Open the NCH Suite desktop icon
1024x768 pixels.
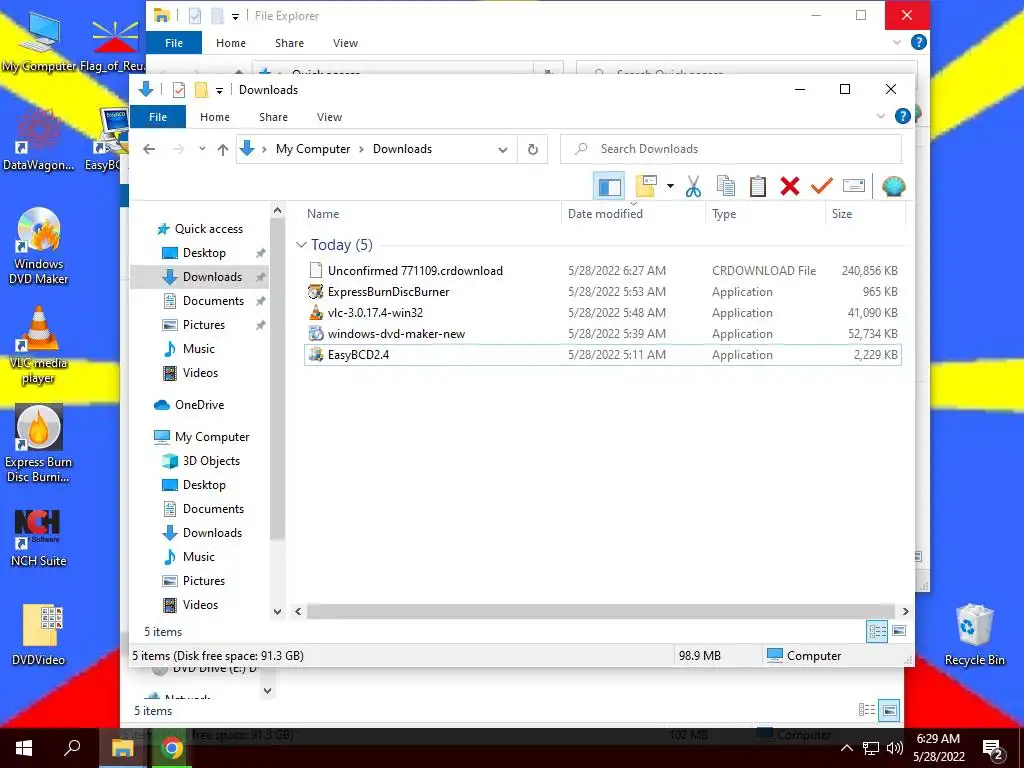39,537
